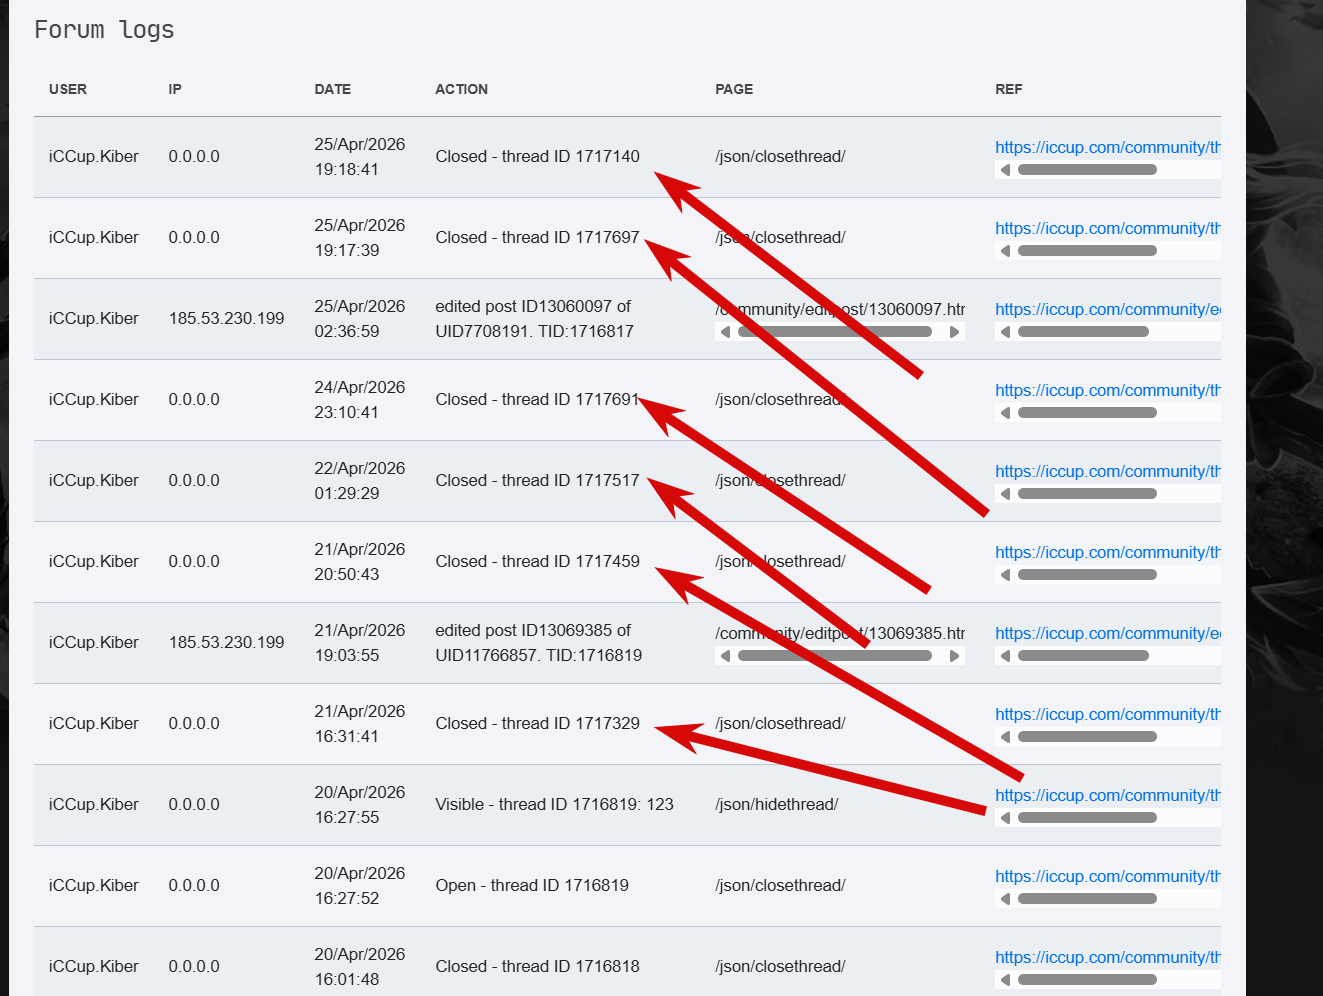Click scroll-left arrow in REF cell of thread 1717459 row
This screenshot has height=996, width=1323.
[x=1006, y=575]
